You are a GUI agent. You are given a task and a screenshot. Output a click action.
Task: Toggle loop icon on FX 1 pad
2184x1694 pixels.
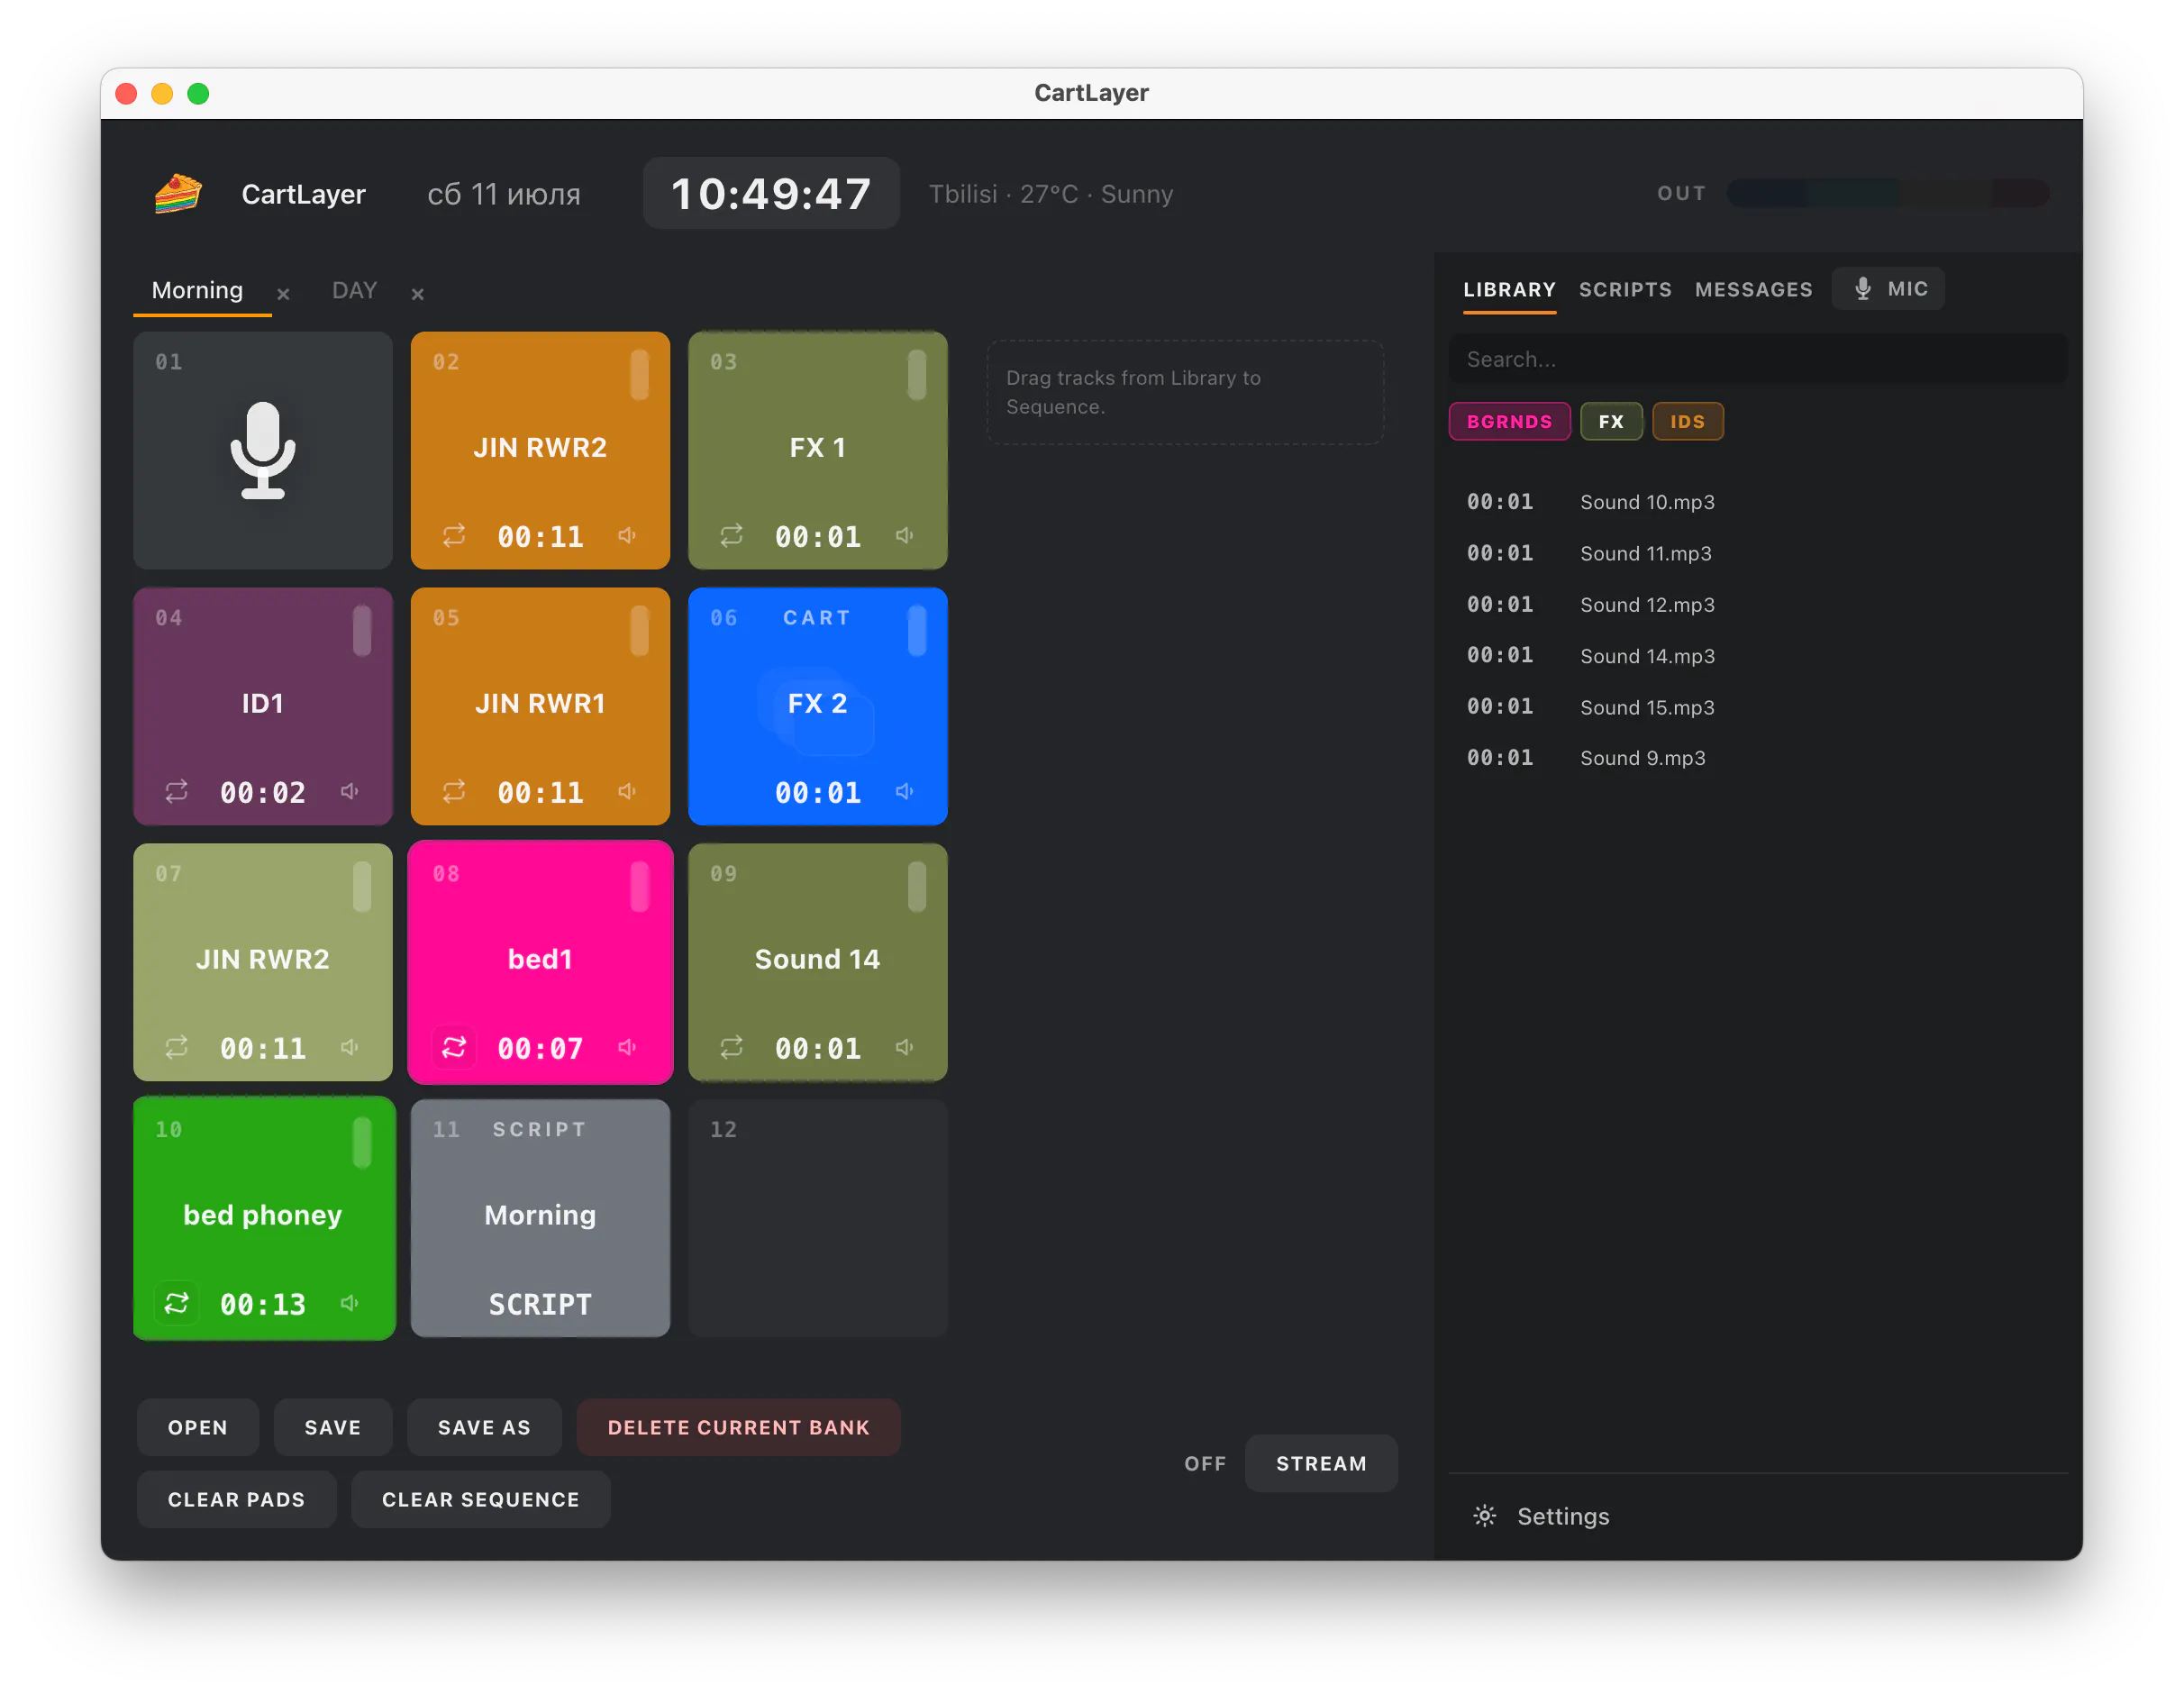732,536
